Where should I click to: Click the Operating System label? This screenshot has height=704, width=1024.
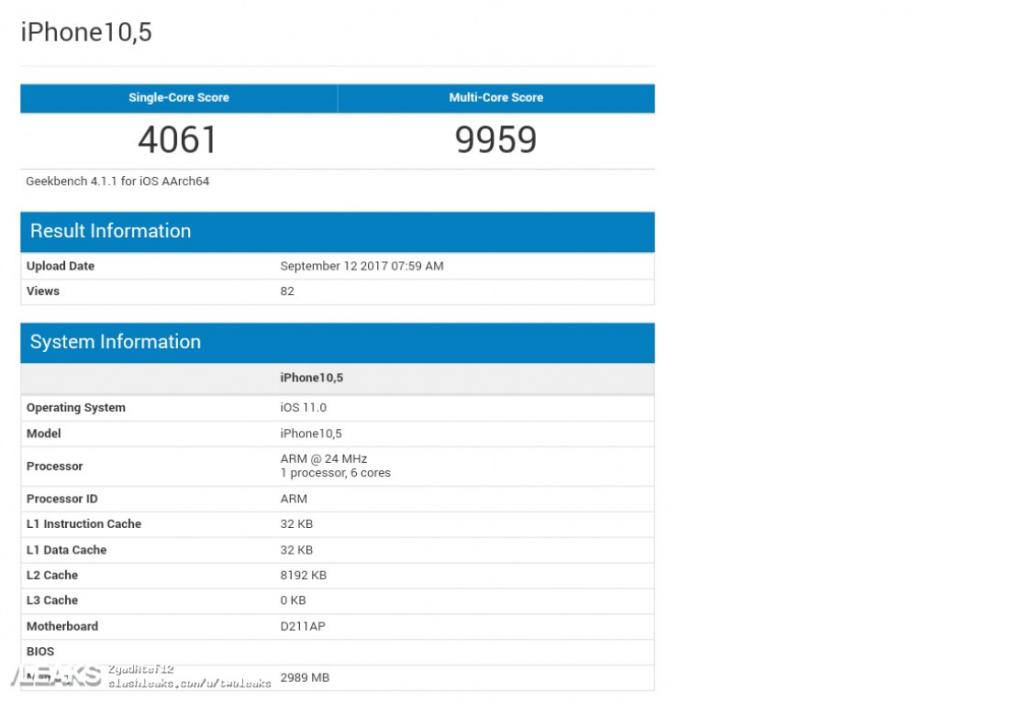76,408
